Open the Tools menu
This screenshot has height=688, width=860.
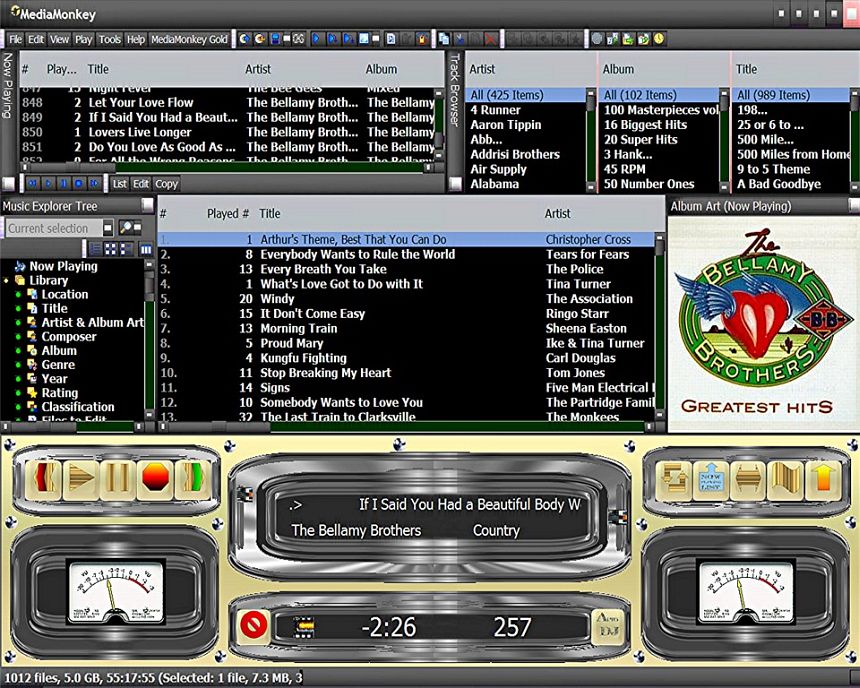[x=109, y=40]
